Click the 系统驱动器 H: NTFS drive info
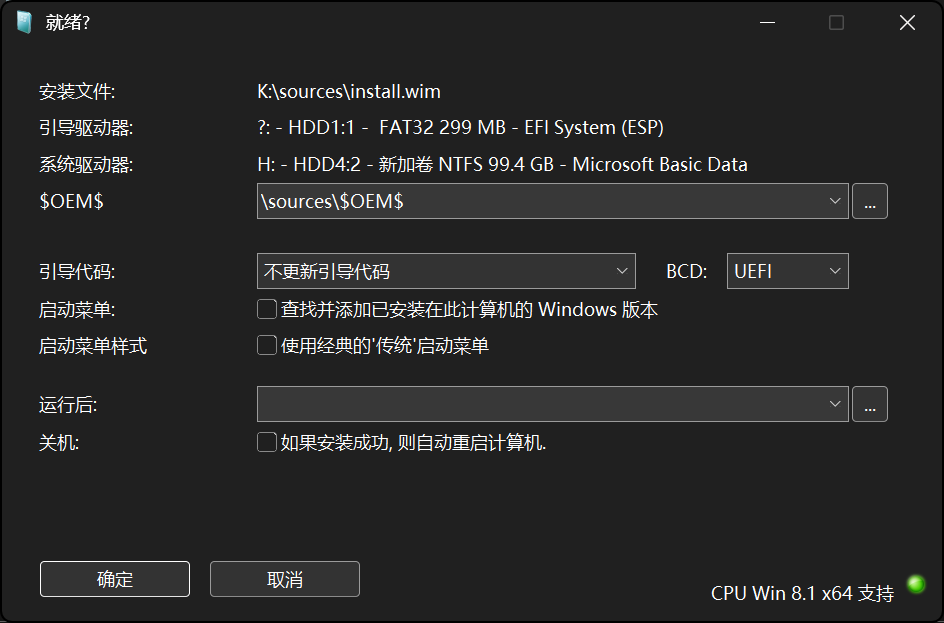944x623 pixels. pos(502,165)
